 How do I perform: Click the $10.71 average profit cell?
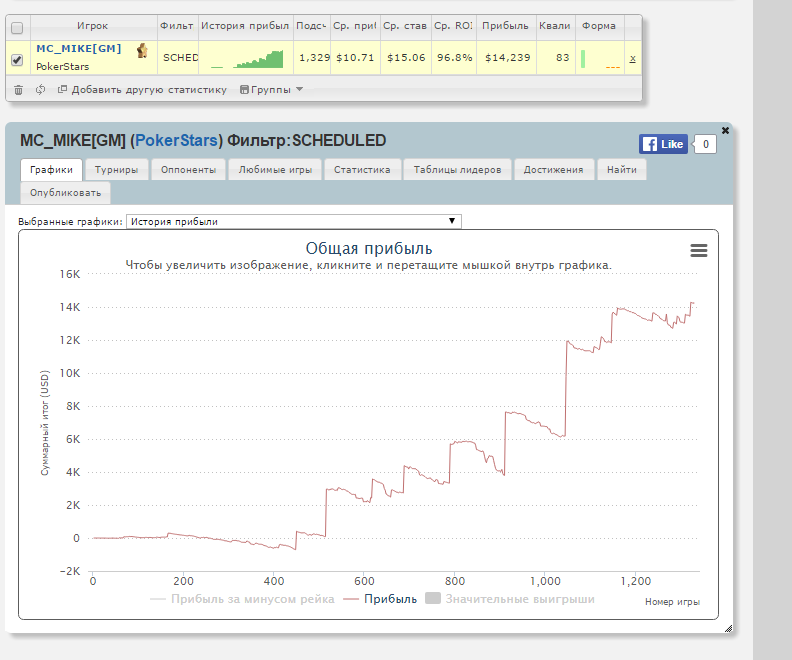355,58
